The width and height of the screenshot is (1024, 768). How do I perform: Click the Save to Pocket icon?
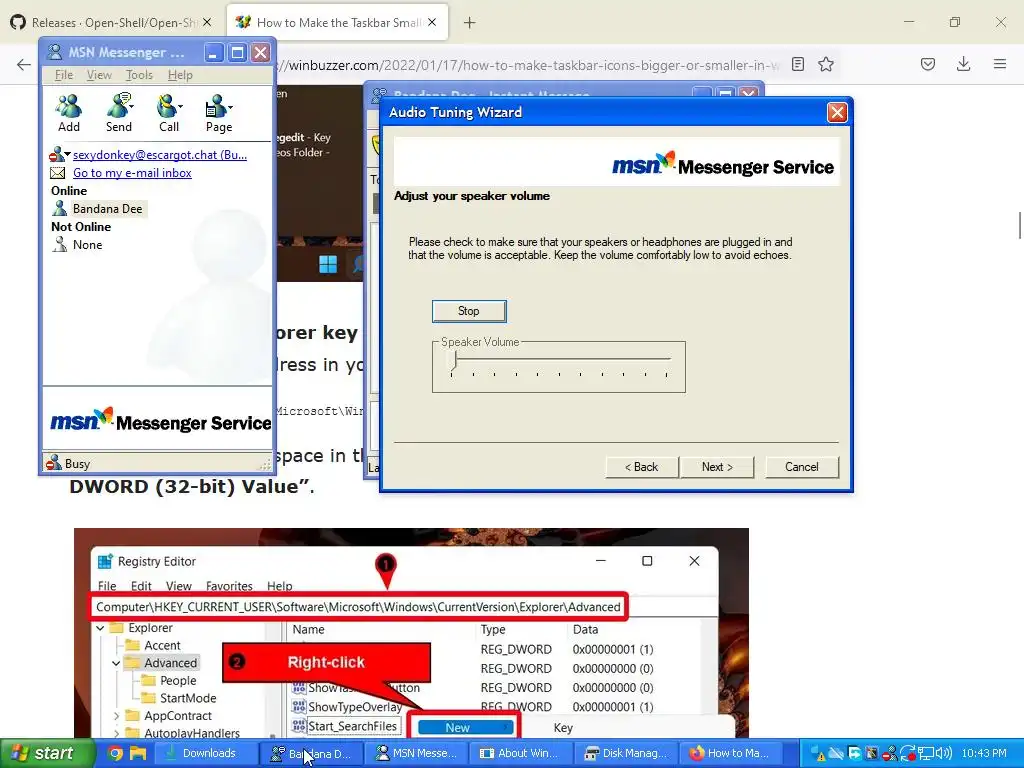(927, 64)
